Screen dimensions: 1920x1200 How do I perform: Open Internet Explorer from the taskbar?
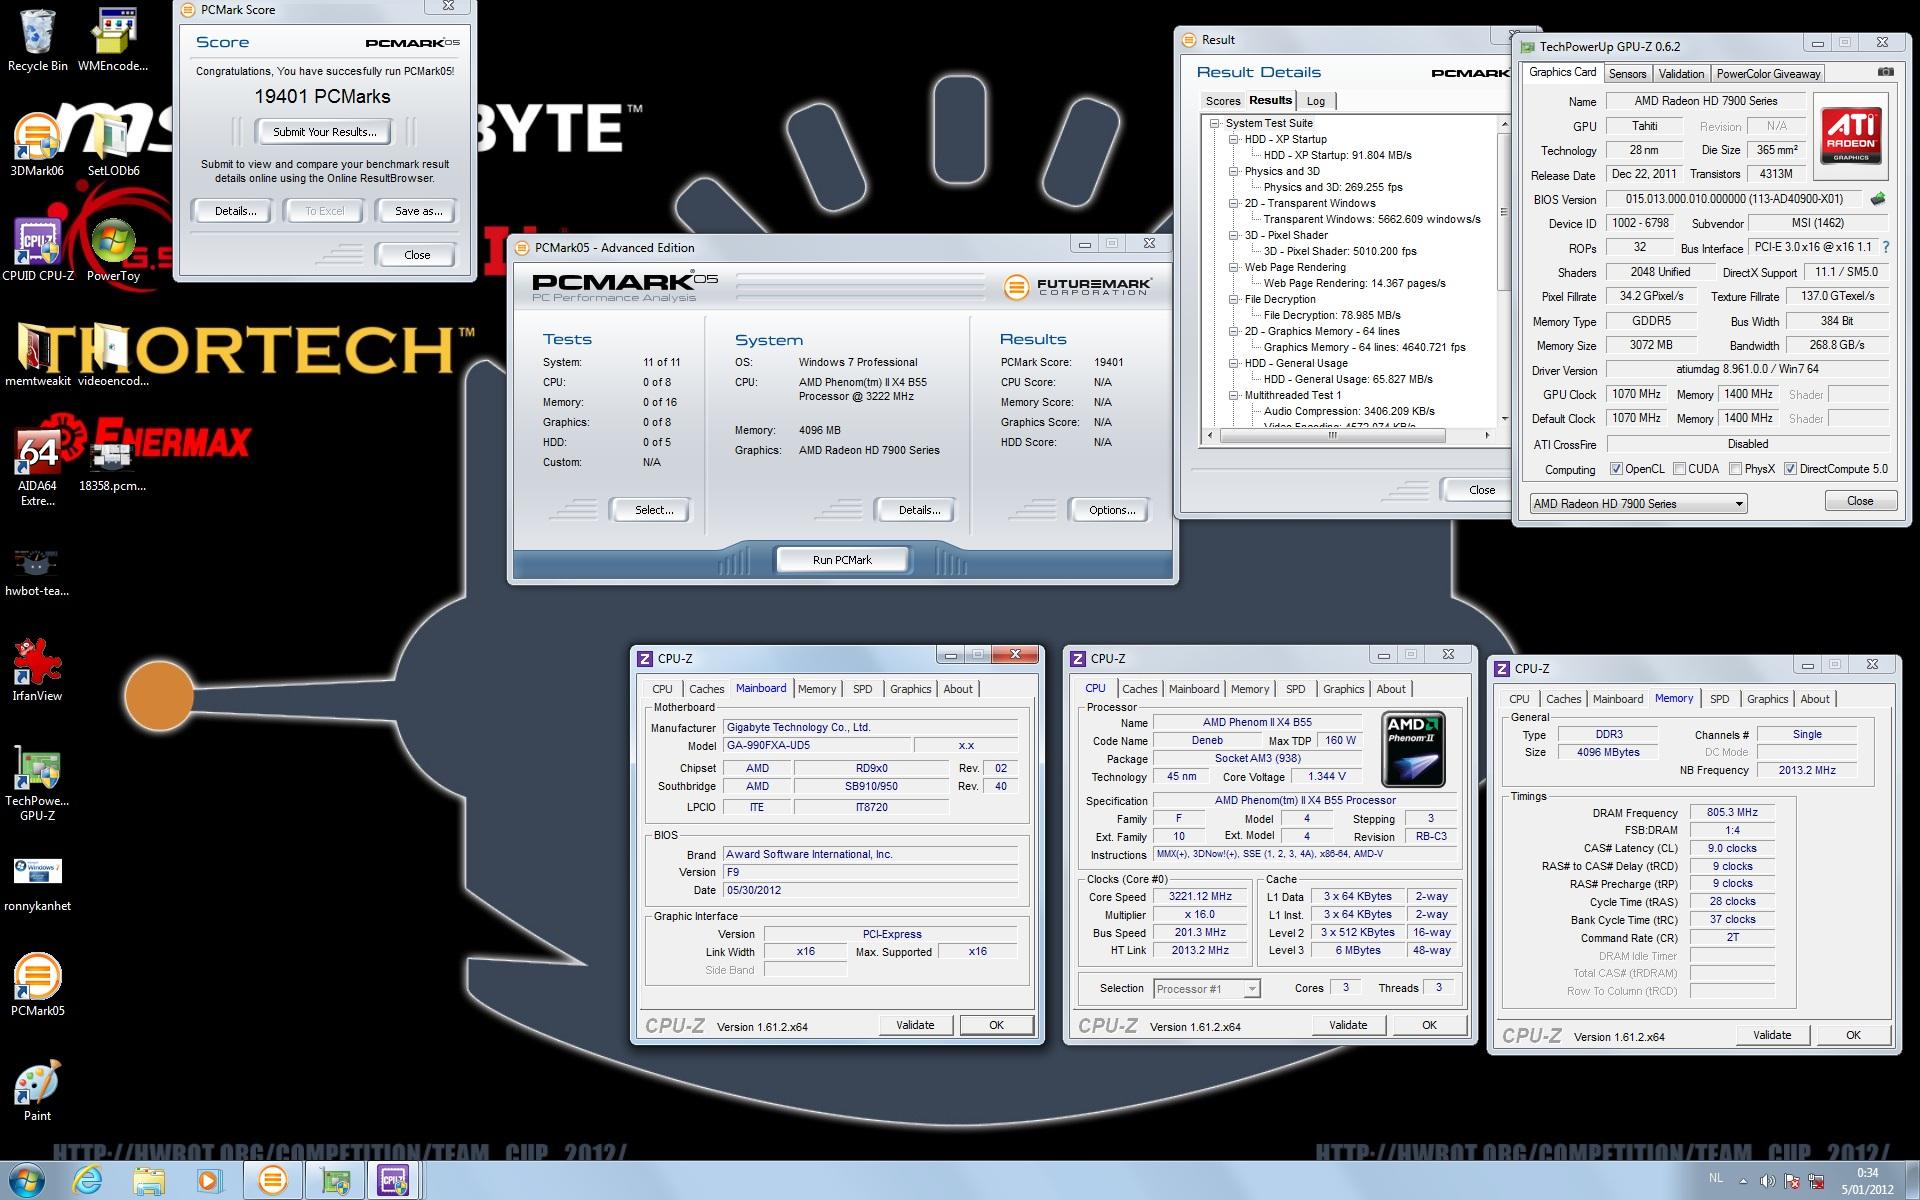pos(88,1181)
